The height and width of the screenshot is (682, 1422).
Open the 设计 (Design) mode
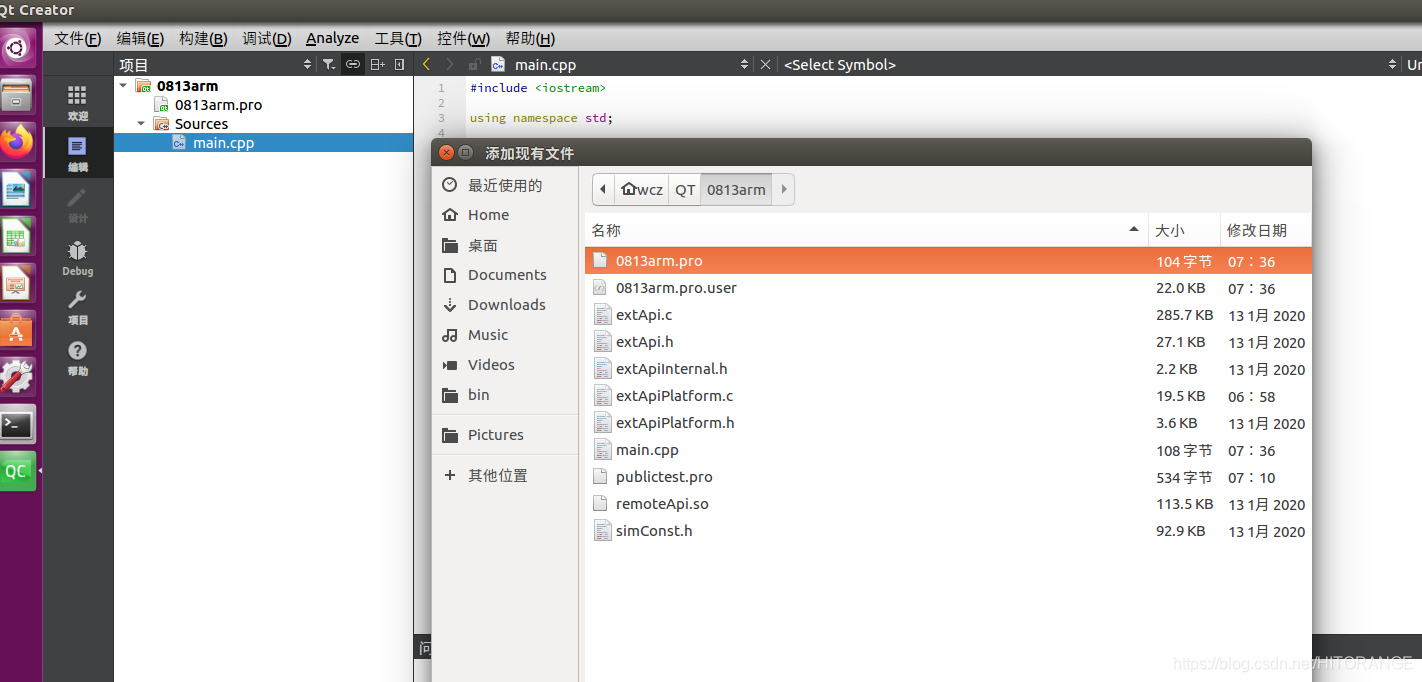(77, 205)
